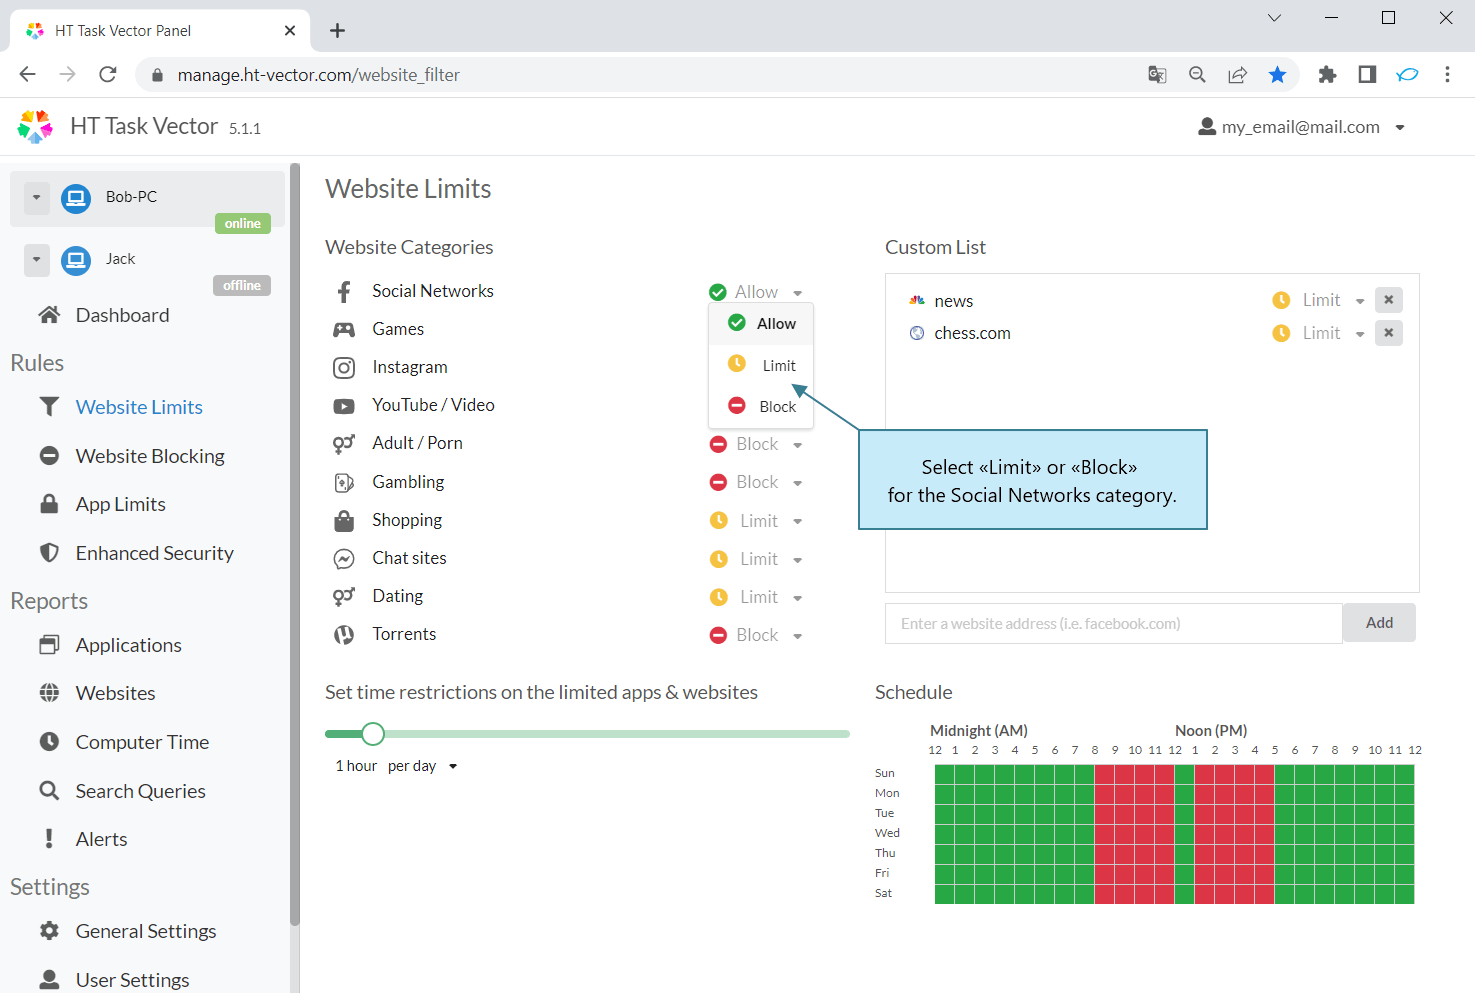Image resolution: width=1475 pixels, height=993 pixels.
Task: Choose Allow in the open dropdown menu
Action: pyautogui.click(x=761, y=324)
